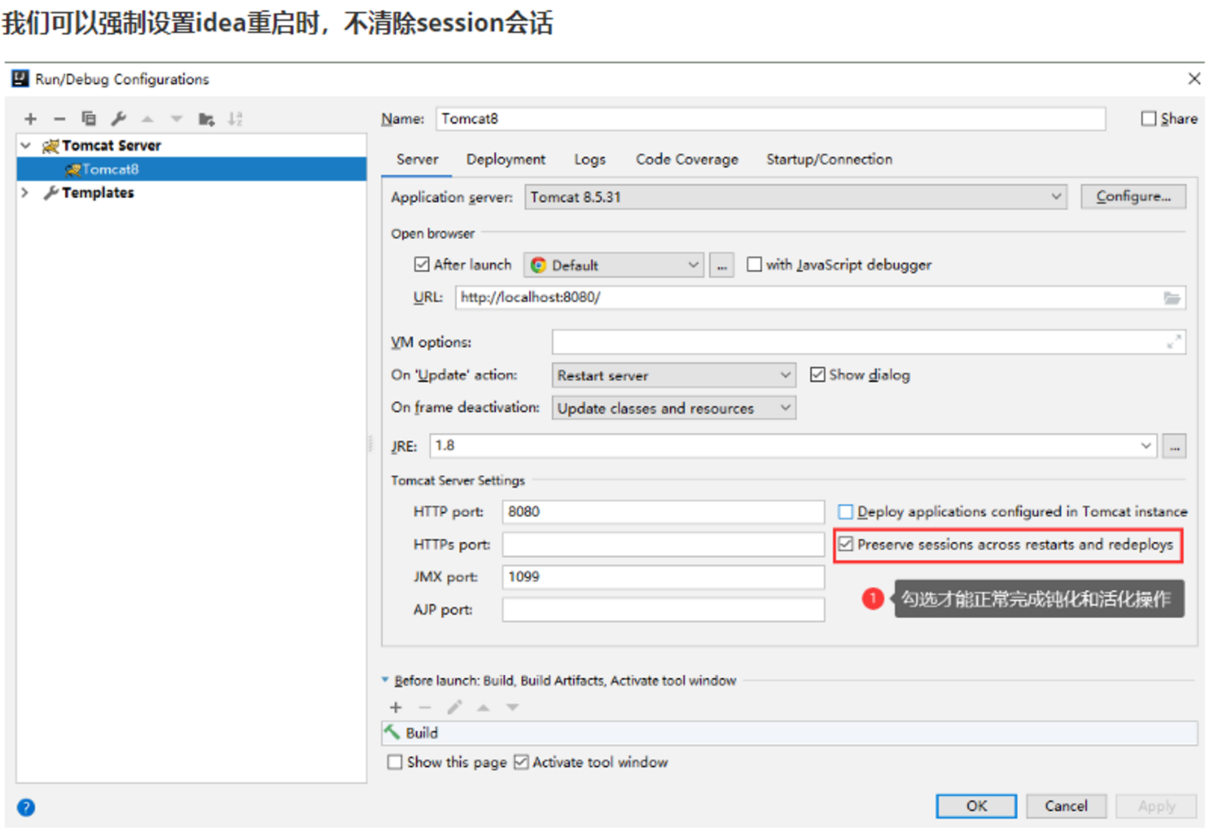Click URL field with localhost:8080
Screen dimensions: 1207x831
[x=820, y=298]
